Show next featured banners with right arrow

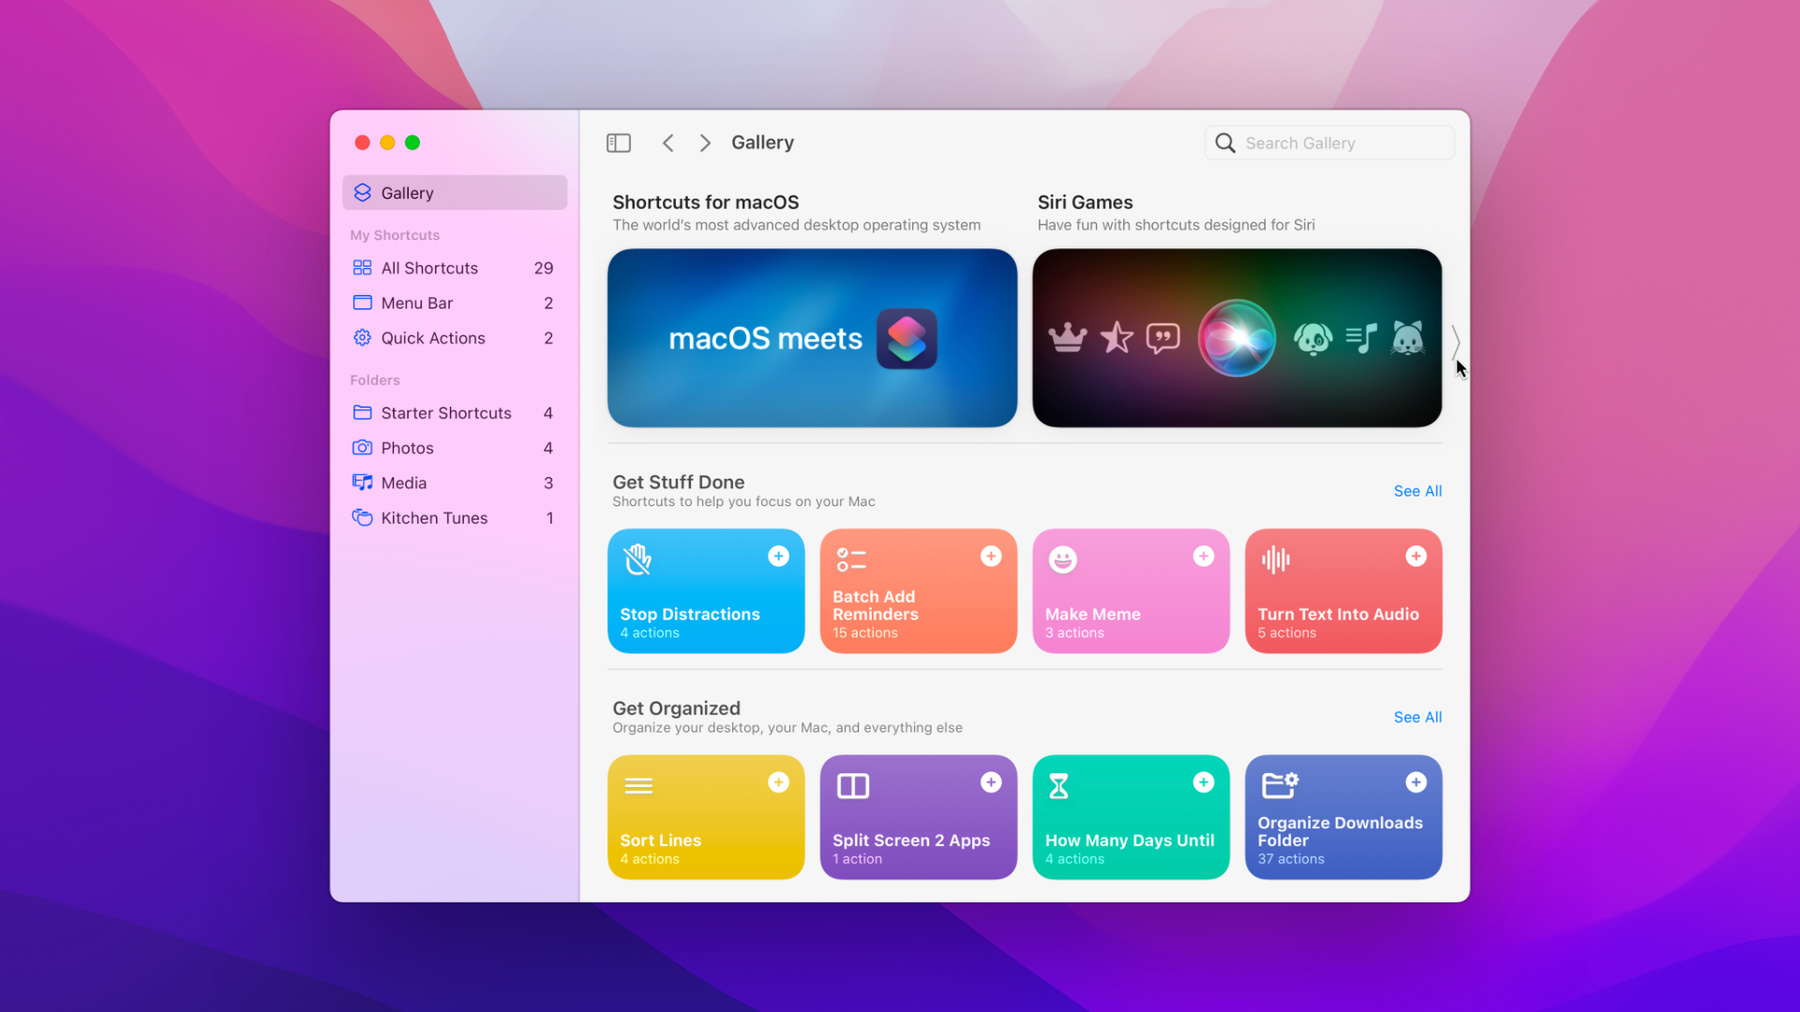[1456, 342]
